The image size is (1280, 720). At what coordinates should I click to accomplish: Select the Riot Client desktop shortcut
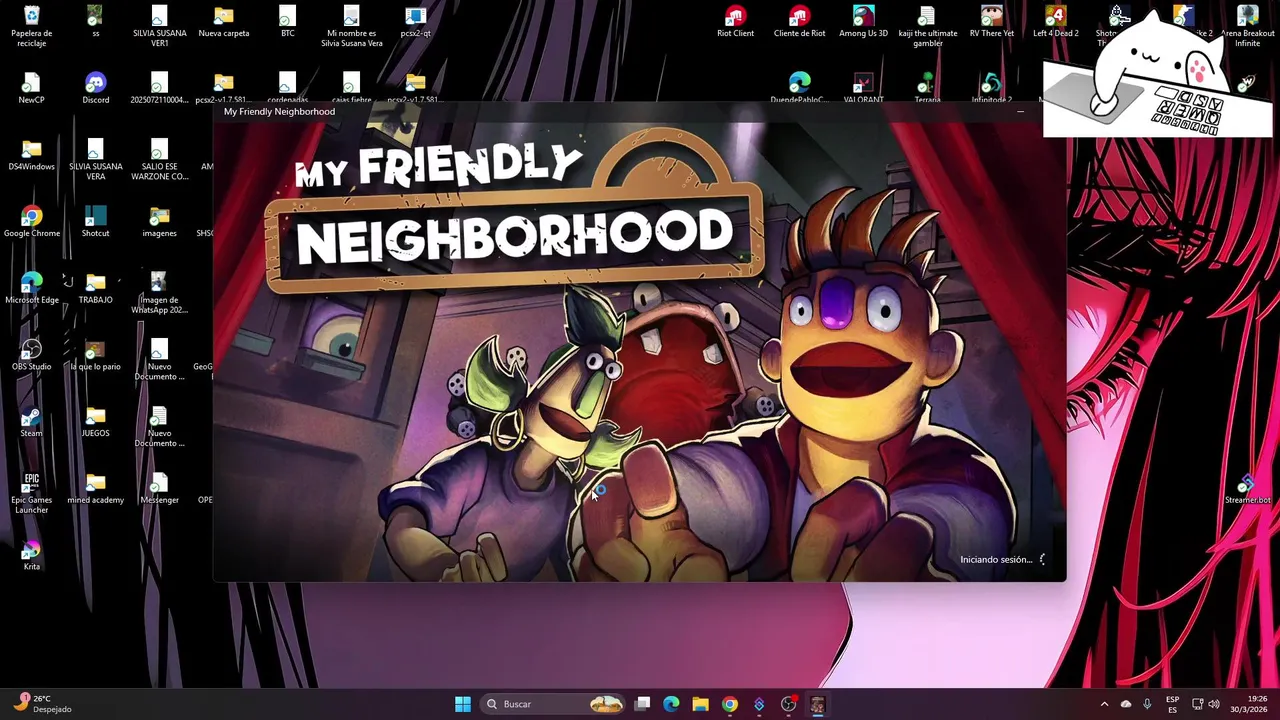(x=735, y=22)
